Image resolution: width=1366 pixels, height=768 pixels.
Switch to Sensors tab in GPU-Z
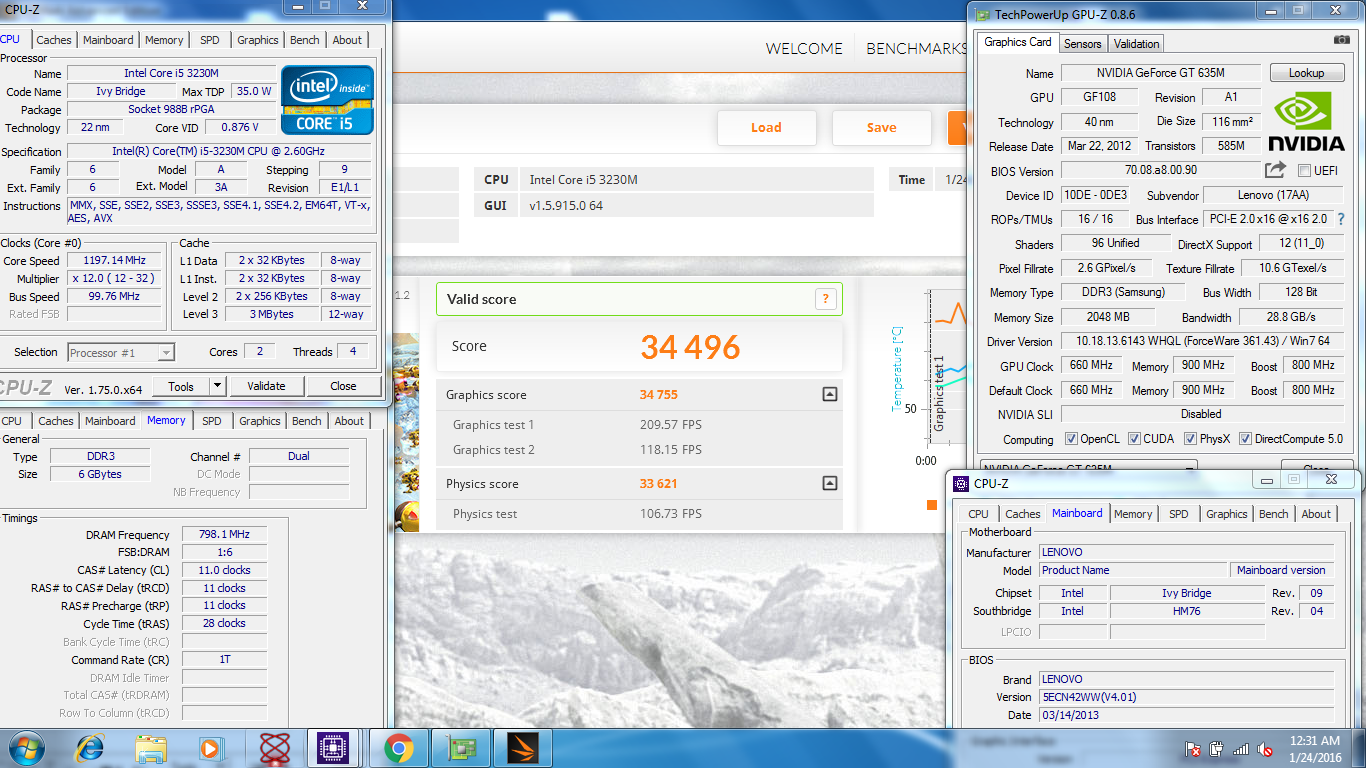tap(1082, 44)
